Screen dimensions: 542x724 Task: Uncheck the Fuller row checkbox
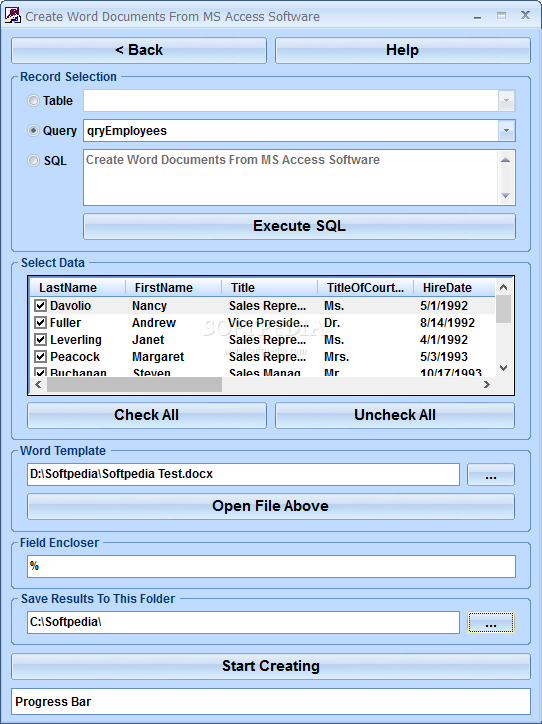[x=40, y=322]
